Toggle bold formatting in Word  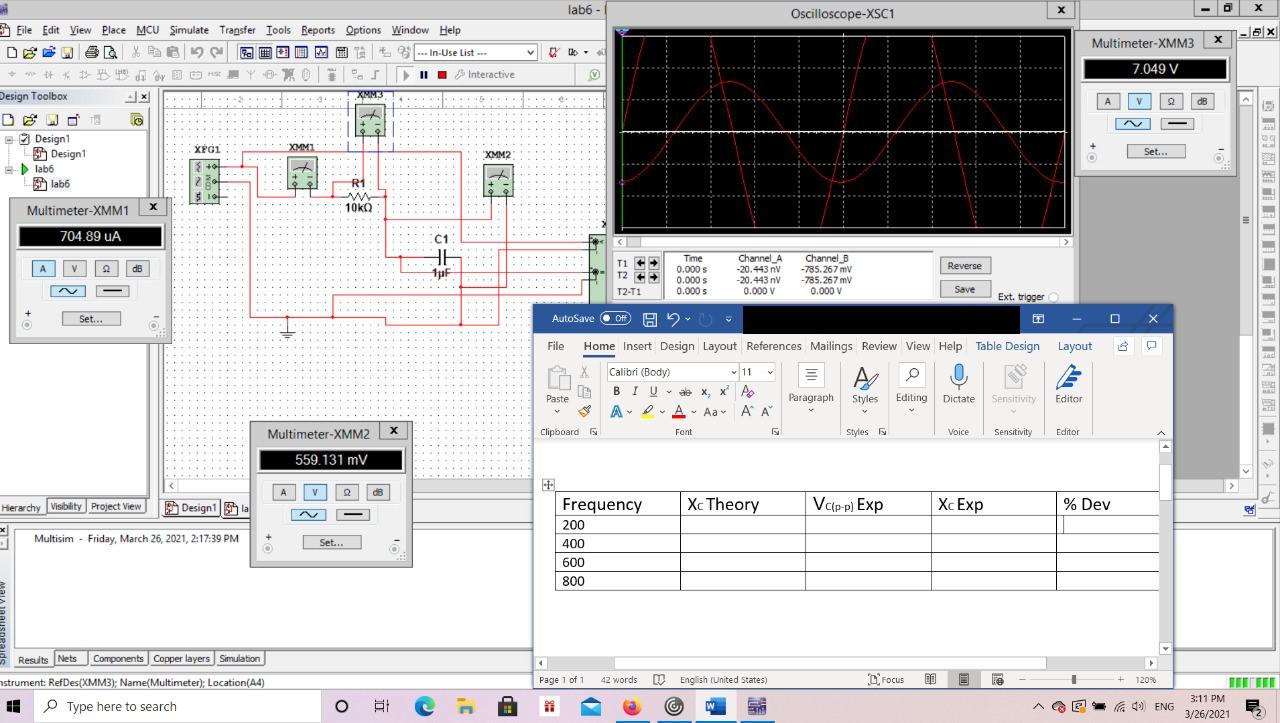(616, 391)
